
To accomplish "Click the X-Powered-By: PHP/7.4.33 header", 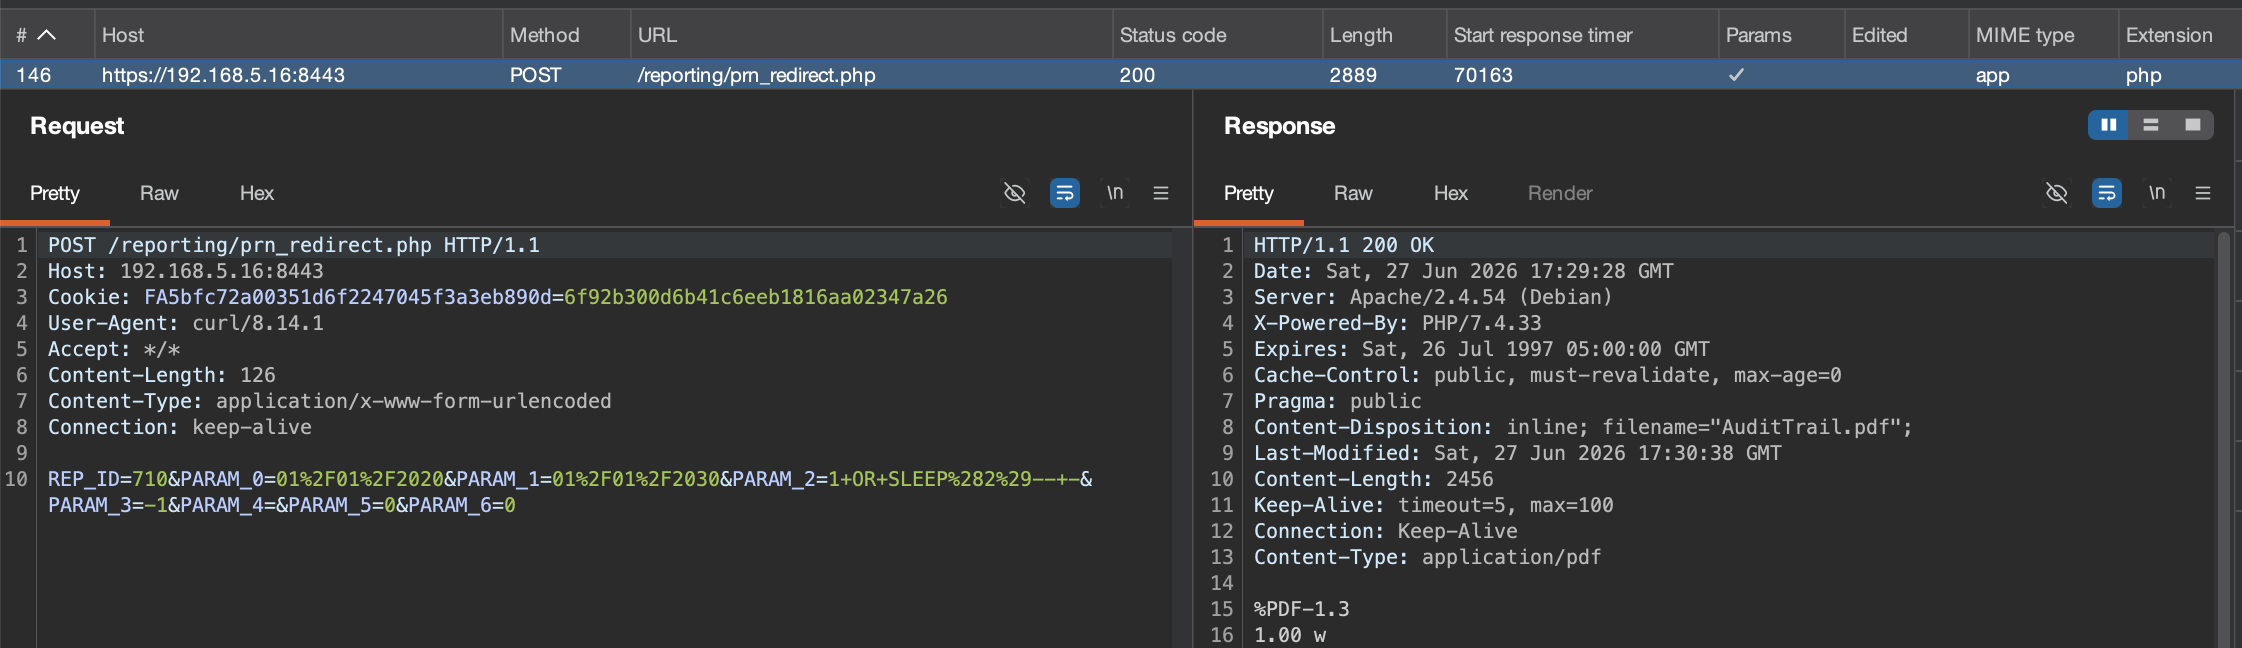I will coord(1397,323).
